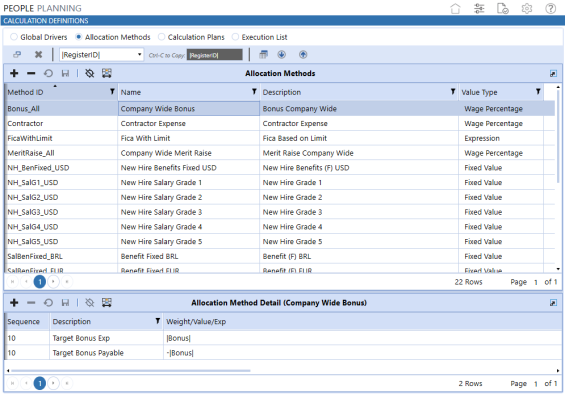Select the Global Drivers radio button
565x394 pixels.
(14, 37)
